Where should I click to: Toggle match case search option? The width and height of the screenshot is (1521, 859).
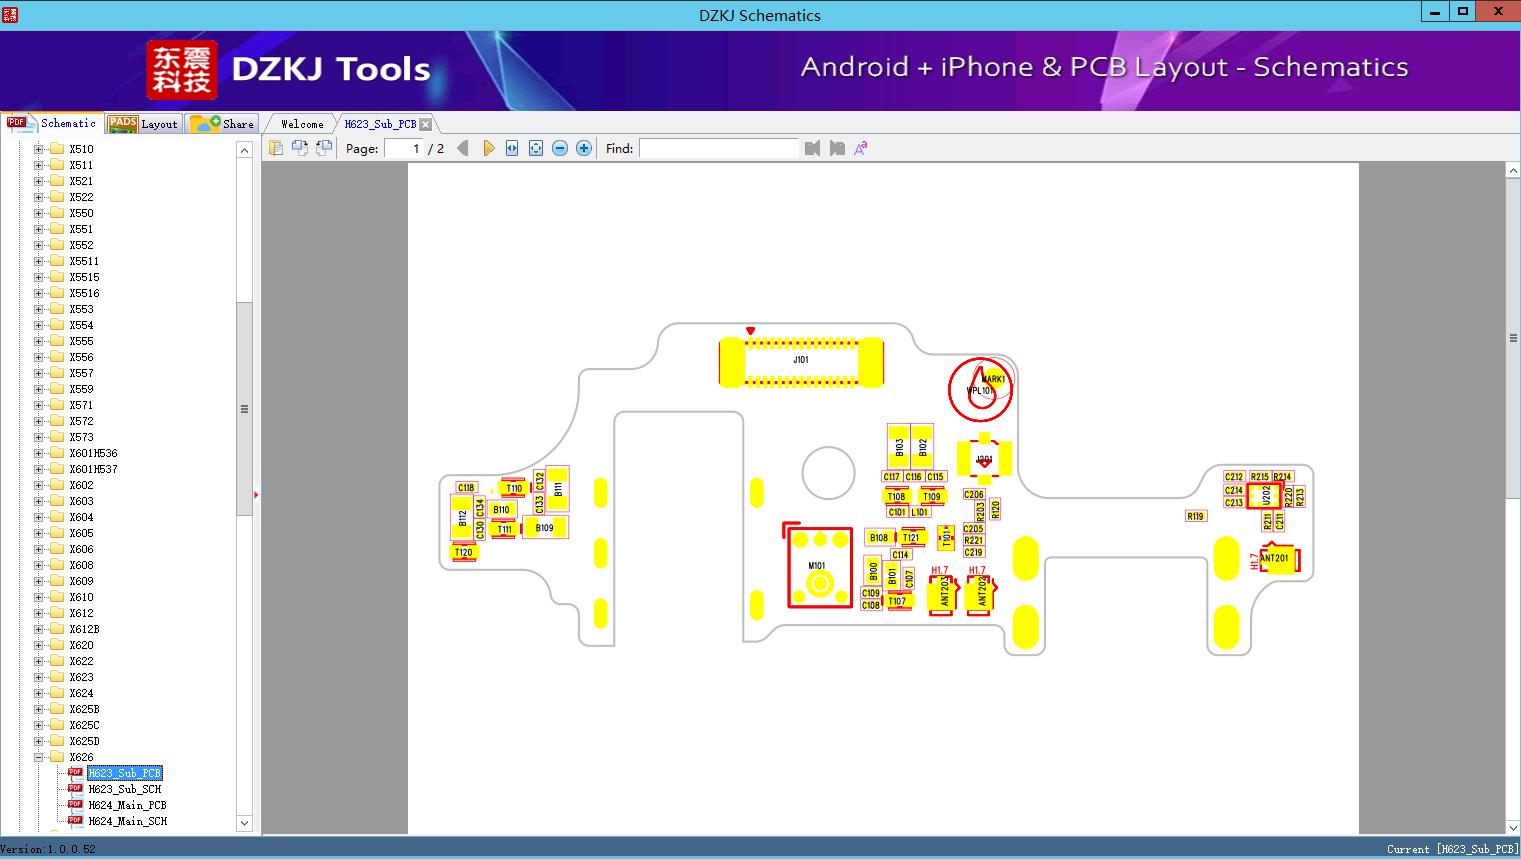[861, 148]
